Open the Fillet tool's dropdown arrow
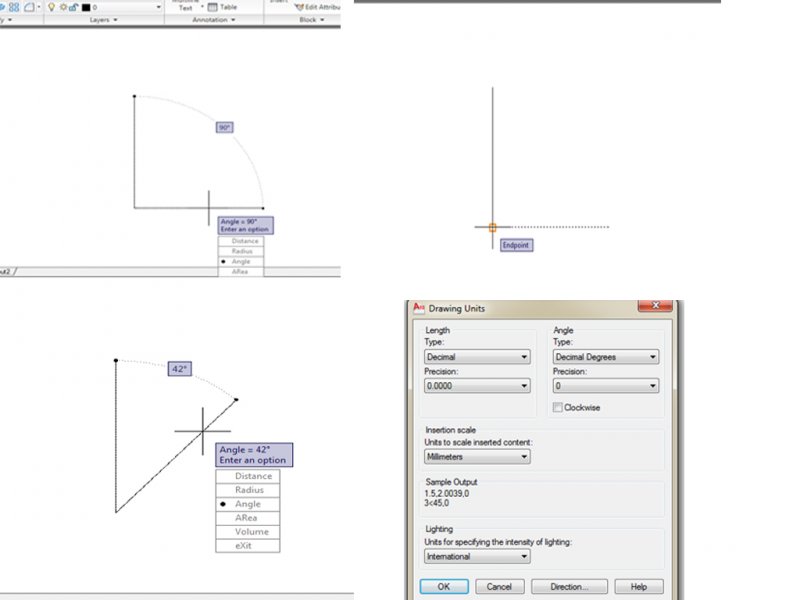 pyautogui.click(x=39, y=7)
